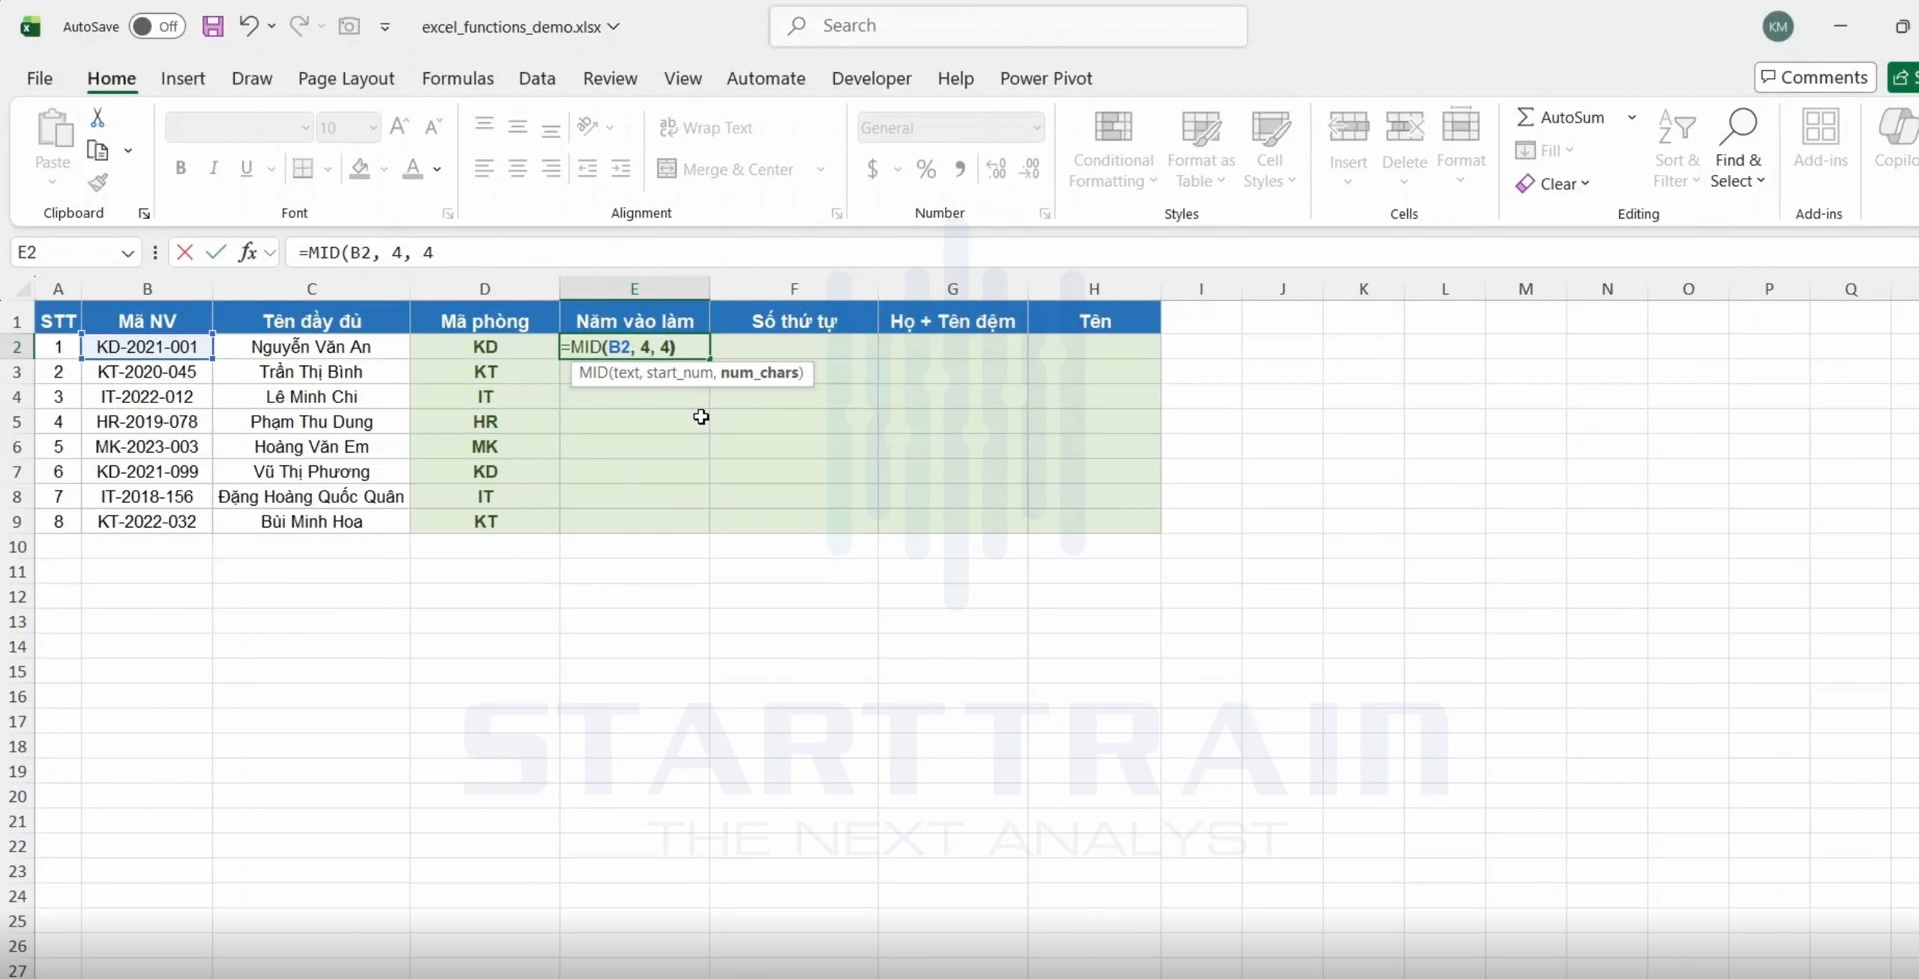The image size is (1919, 979).
Task: Click the Search box
Action: [x=1008, y=26]
